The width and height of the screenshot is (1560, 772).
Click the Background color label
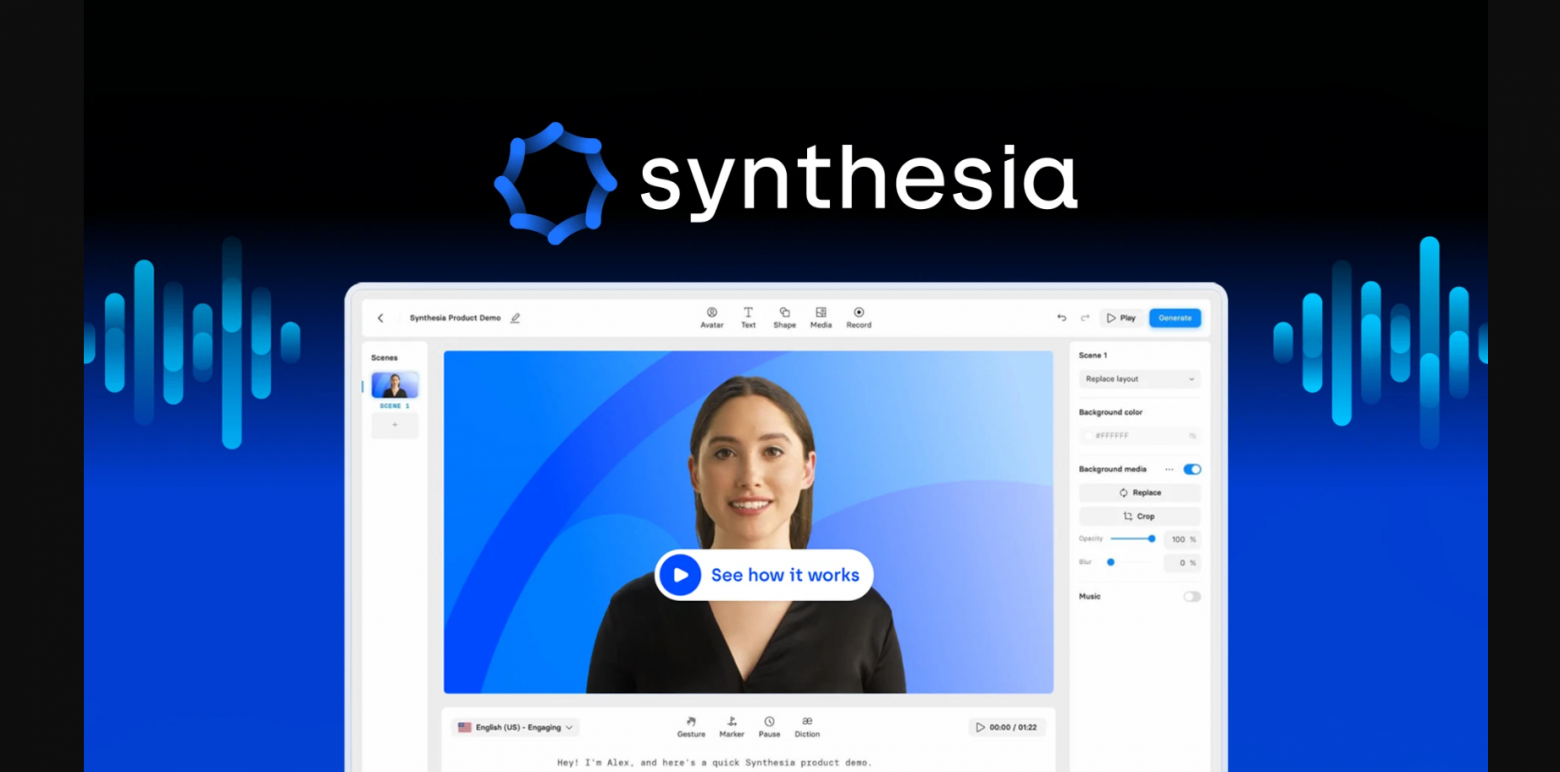click(1110, 412)
